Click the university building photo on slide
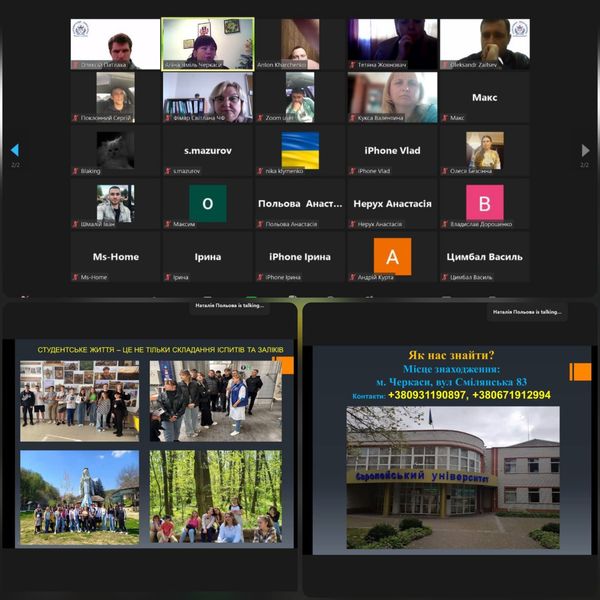The image size is (600, 600). point(452,476)
